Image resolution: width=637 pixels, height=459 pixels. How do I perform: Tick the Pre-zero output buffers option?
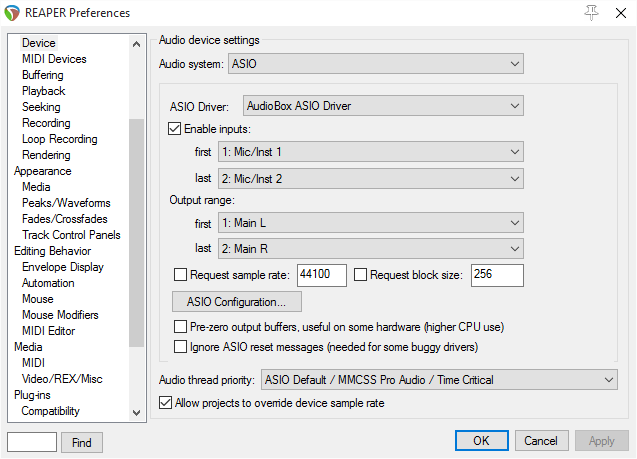tap(181, 327)
